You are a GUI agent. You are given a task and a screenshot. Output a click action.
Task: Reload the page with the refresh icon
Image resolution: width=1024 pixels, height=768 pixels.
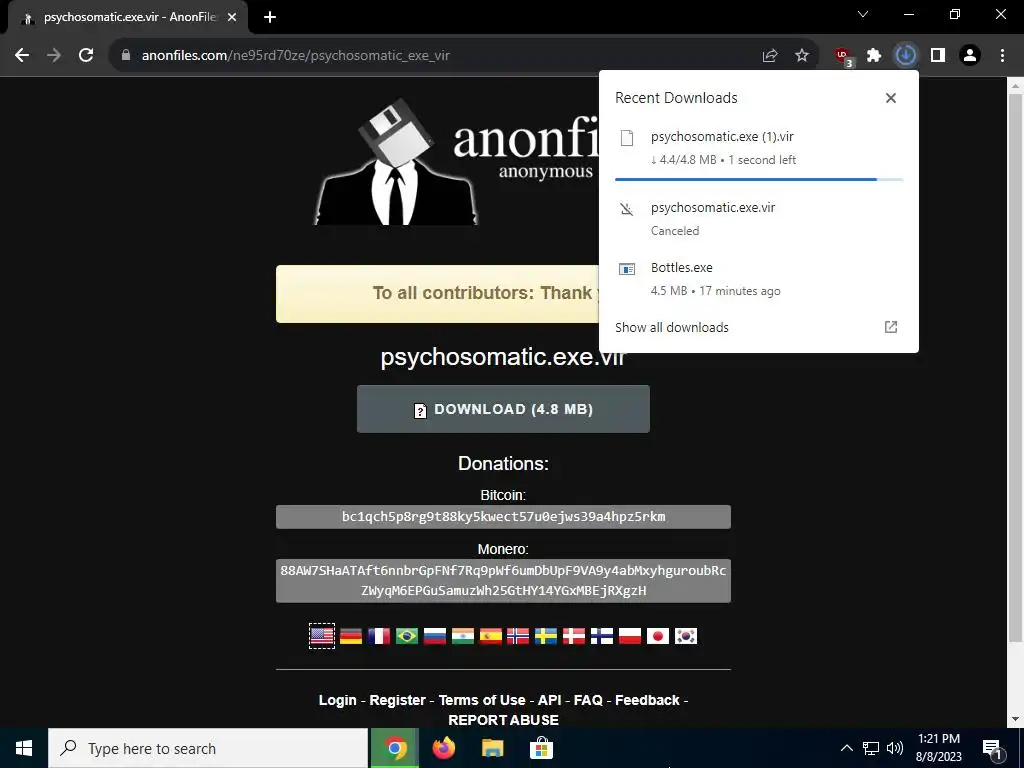click(x=86, y=56)
